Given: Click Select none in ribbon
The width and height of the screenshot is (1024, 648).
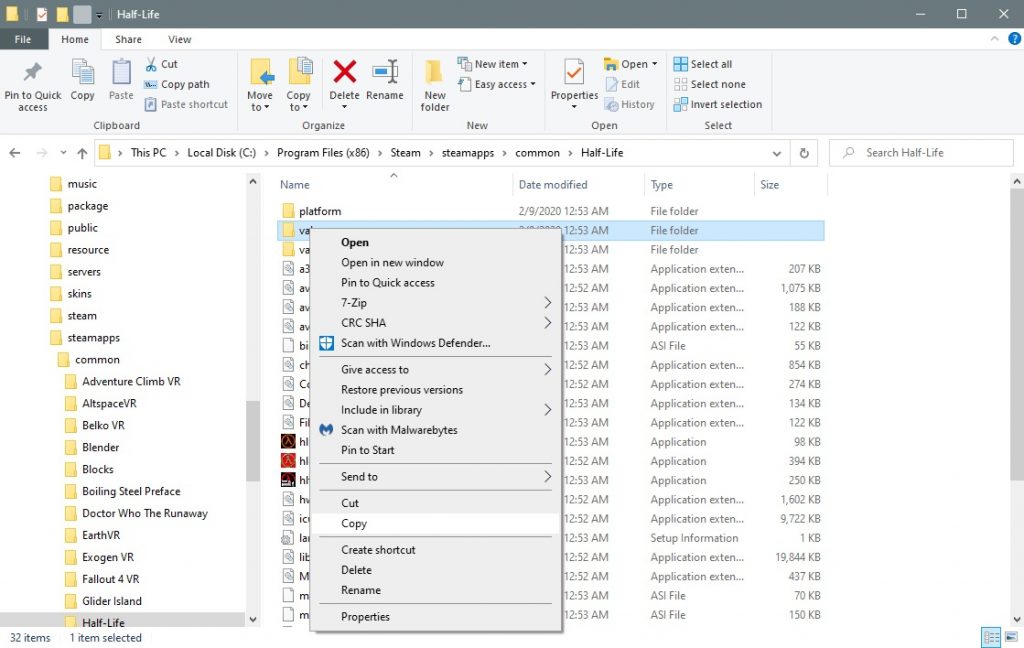Looking at the screenshot, I should tap(709, 84).
